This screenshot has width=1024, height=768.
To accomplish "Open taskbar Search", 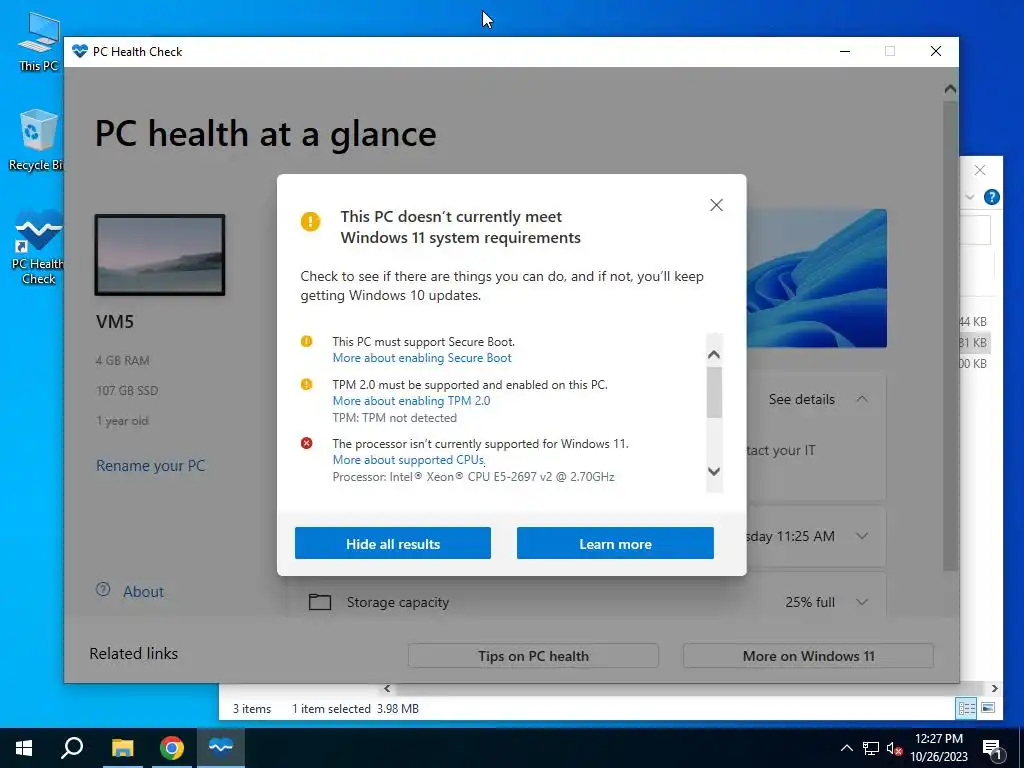I will [x=72, y=748].
